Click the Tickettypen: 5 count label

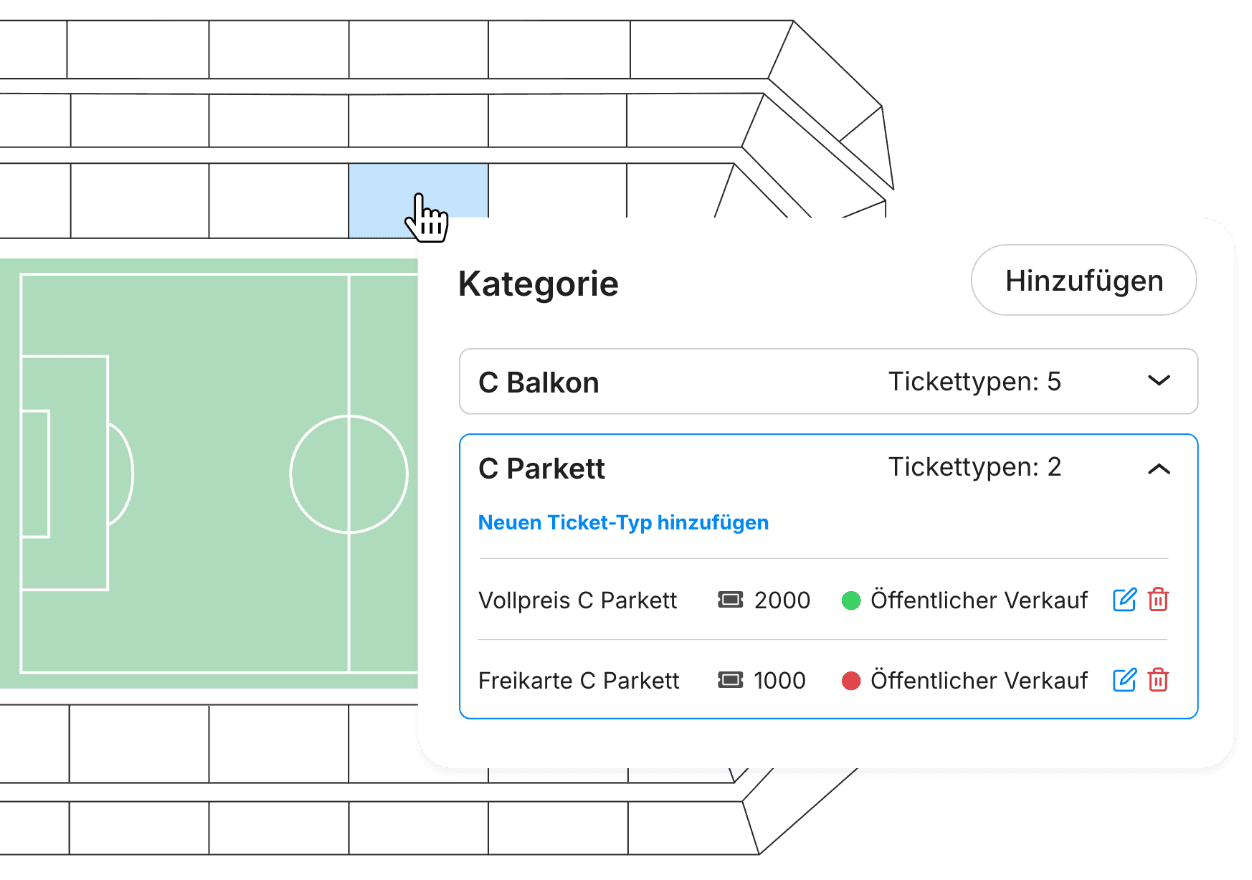click(x=974, y=382)
